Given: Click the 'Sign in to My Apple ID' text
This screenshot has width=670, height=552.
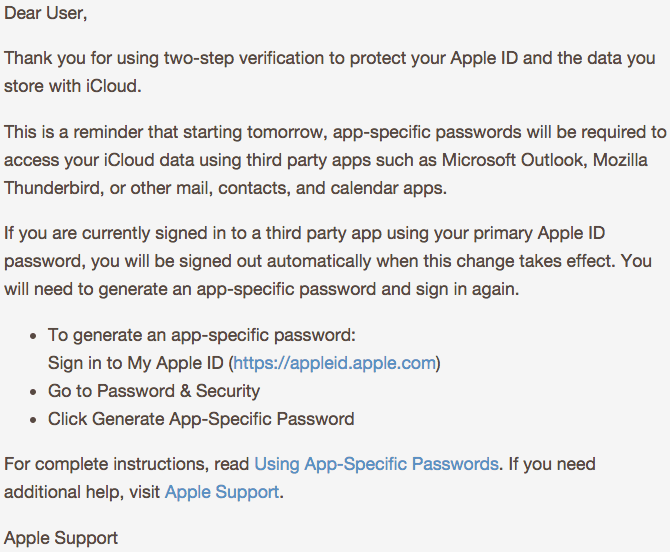Looking at the screenshot, I should [135, 363].
